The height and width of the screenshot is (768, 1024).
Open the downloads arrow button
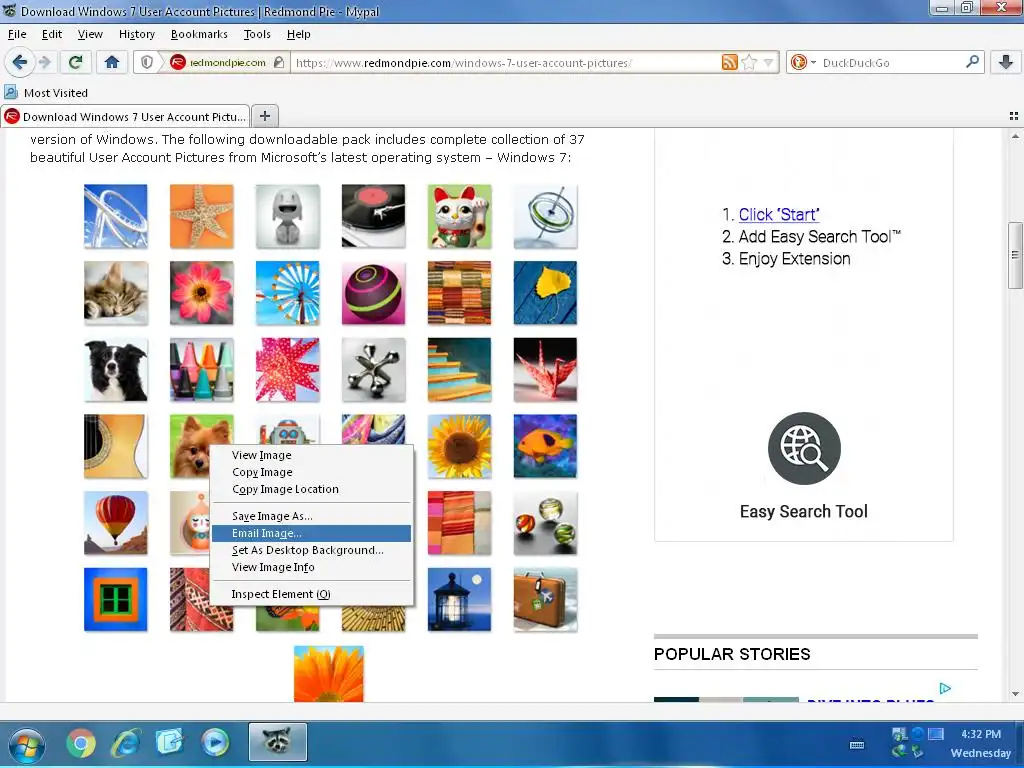click(1006, 62)
